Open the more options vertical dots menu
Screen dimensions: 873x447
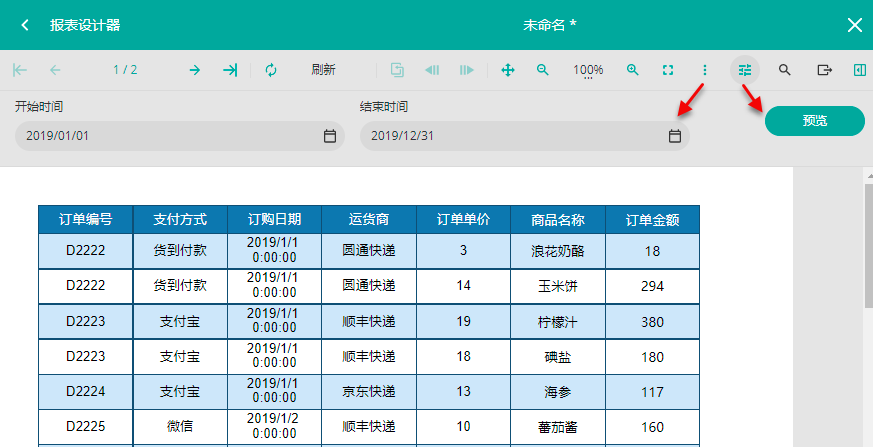coord(705,70)
